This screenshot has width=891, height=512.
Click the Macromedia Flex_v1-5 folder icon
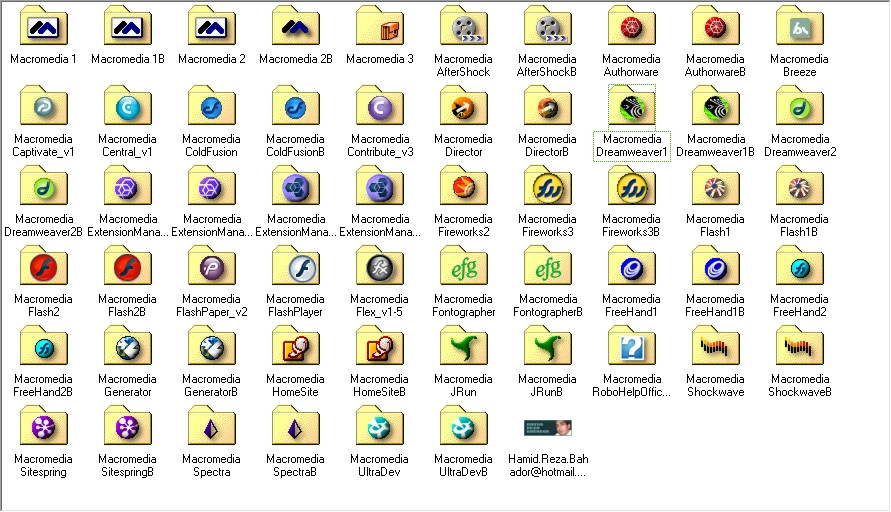pyautogui.click(x=379, y=265)
